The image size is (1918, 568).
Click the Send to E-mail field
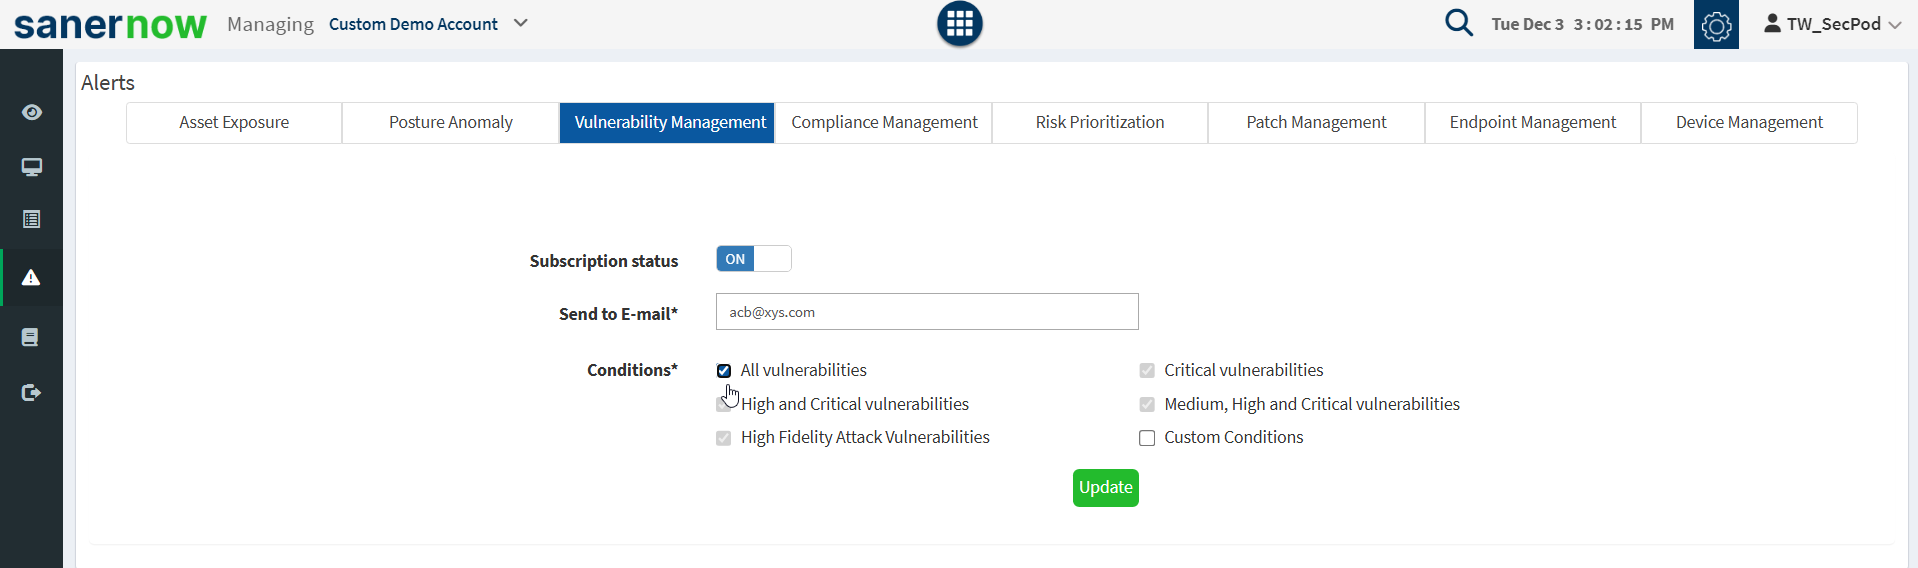927,312
